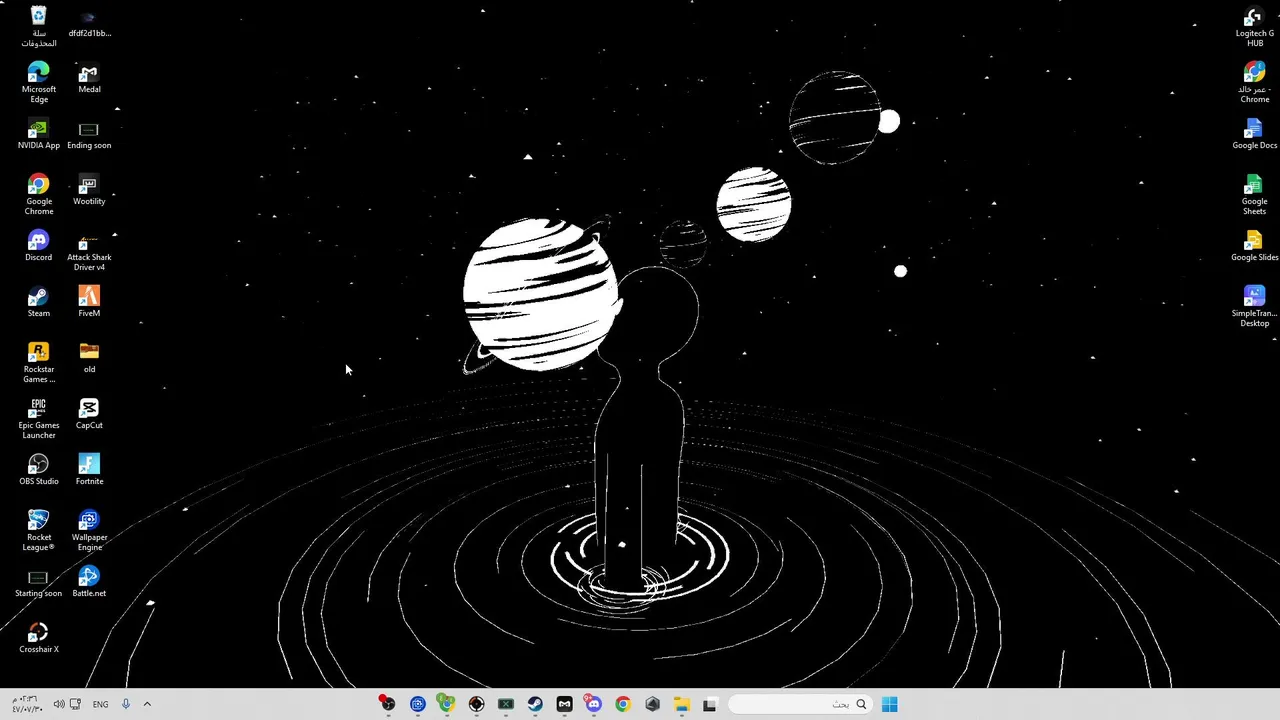1280x720 pixels.
Task: Select the Medal desktop shortcut
Action: 89,78
